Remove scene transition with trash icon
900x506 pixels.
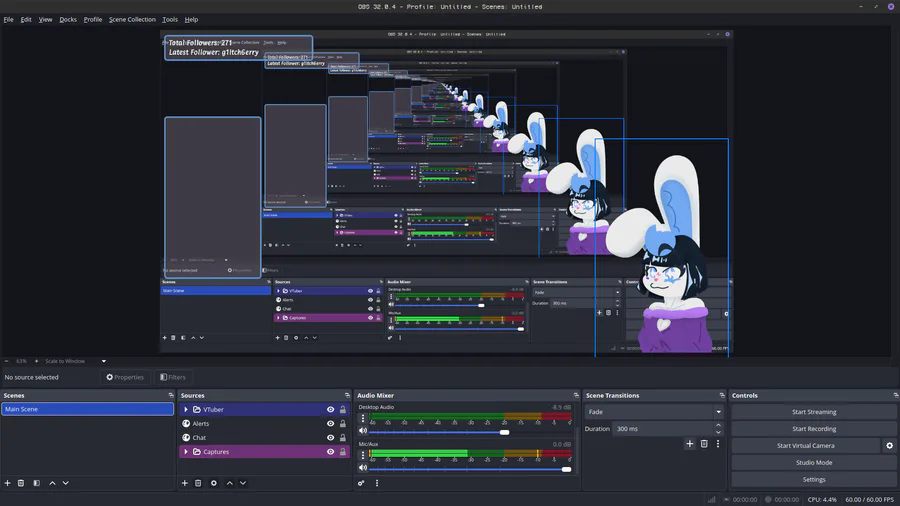click(704, 443)
